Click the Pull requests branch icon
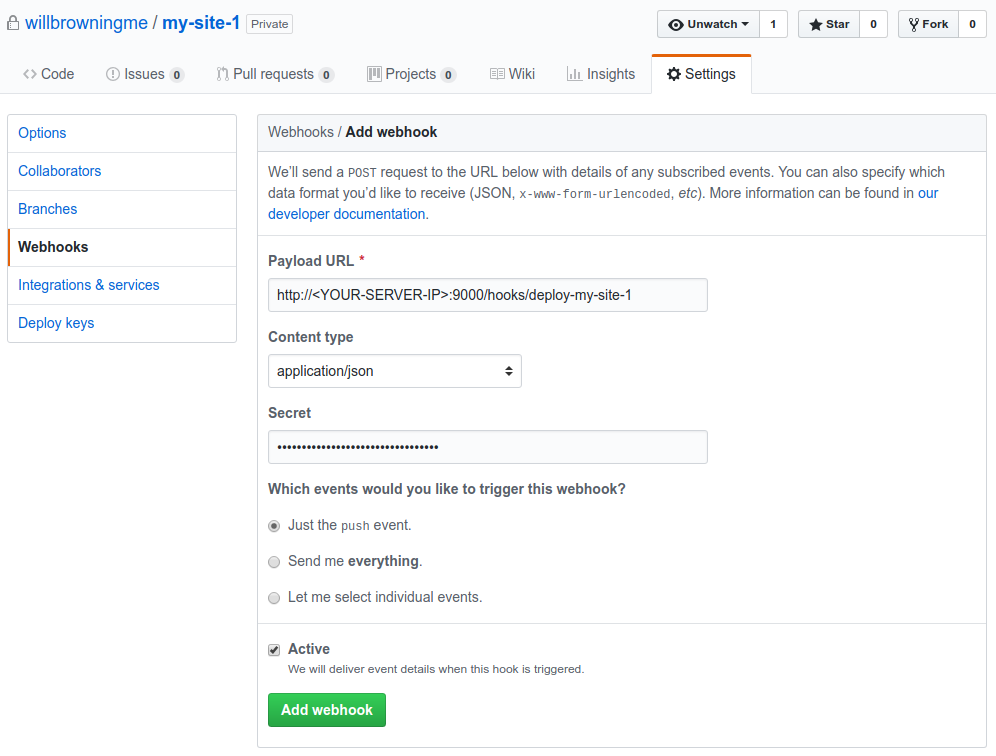The width and height of the screenshot is (996, 756). [x=222, y=74]
